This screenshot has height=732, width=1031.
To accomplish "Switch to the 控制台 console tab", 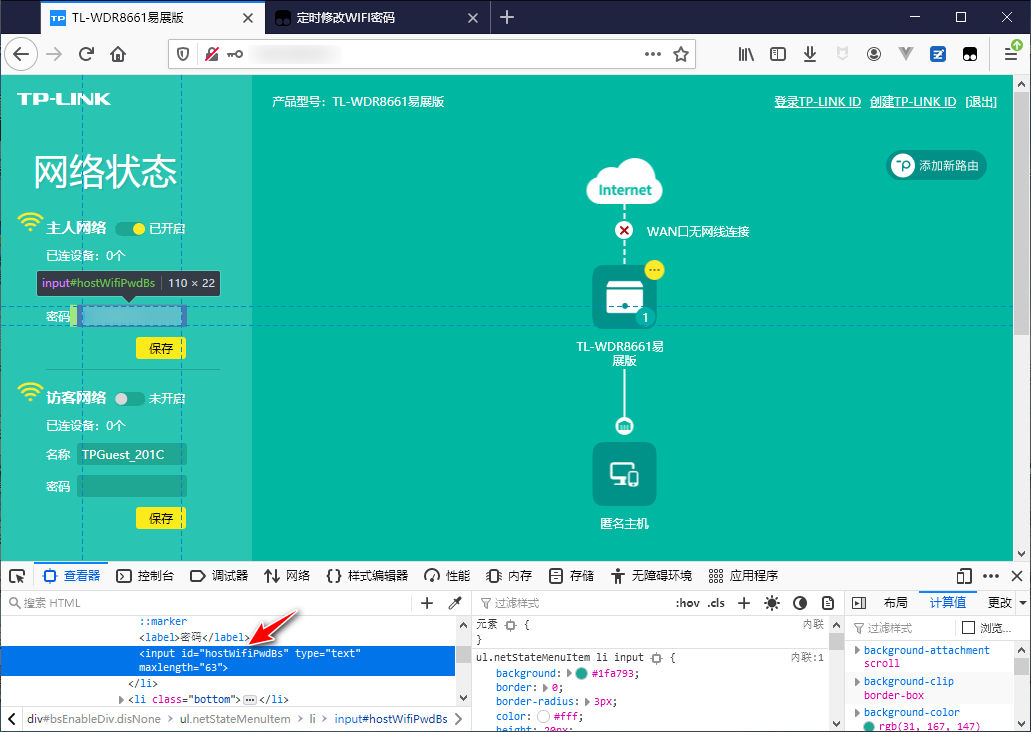I will pyautogui.click(x=145, y=576).
